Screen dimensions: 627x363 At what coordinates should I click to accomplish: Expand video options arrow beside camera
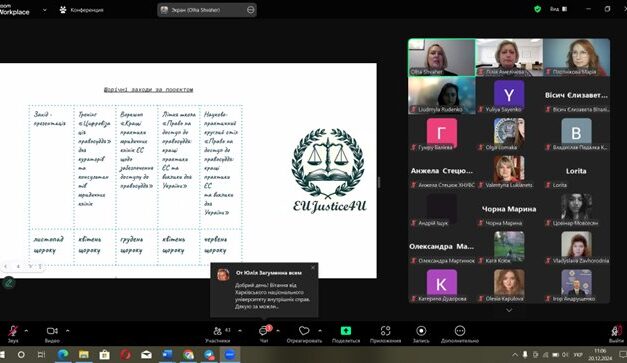[x=68, y=331]
